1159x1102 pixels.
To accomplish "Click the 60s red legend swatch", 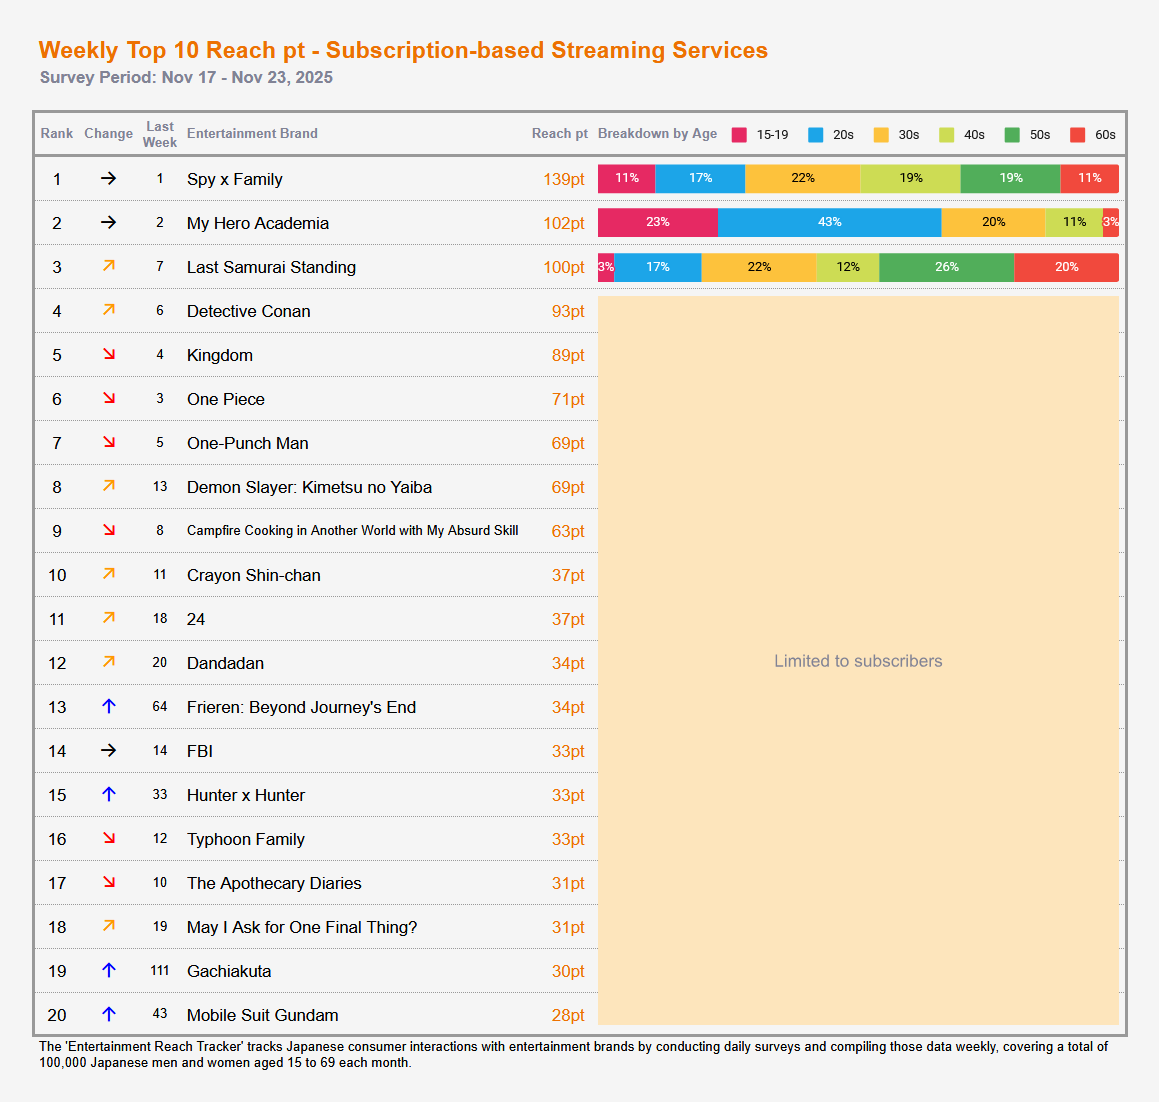I will [1078, 135].
